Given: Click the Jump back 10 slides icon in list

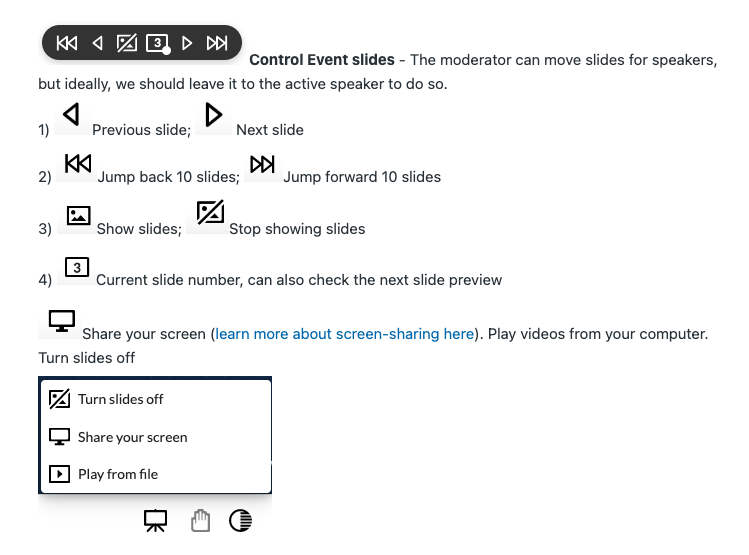Looking at the screenshot, I should click(78, 164).
